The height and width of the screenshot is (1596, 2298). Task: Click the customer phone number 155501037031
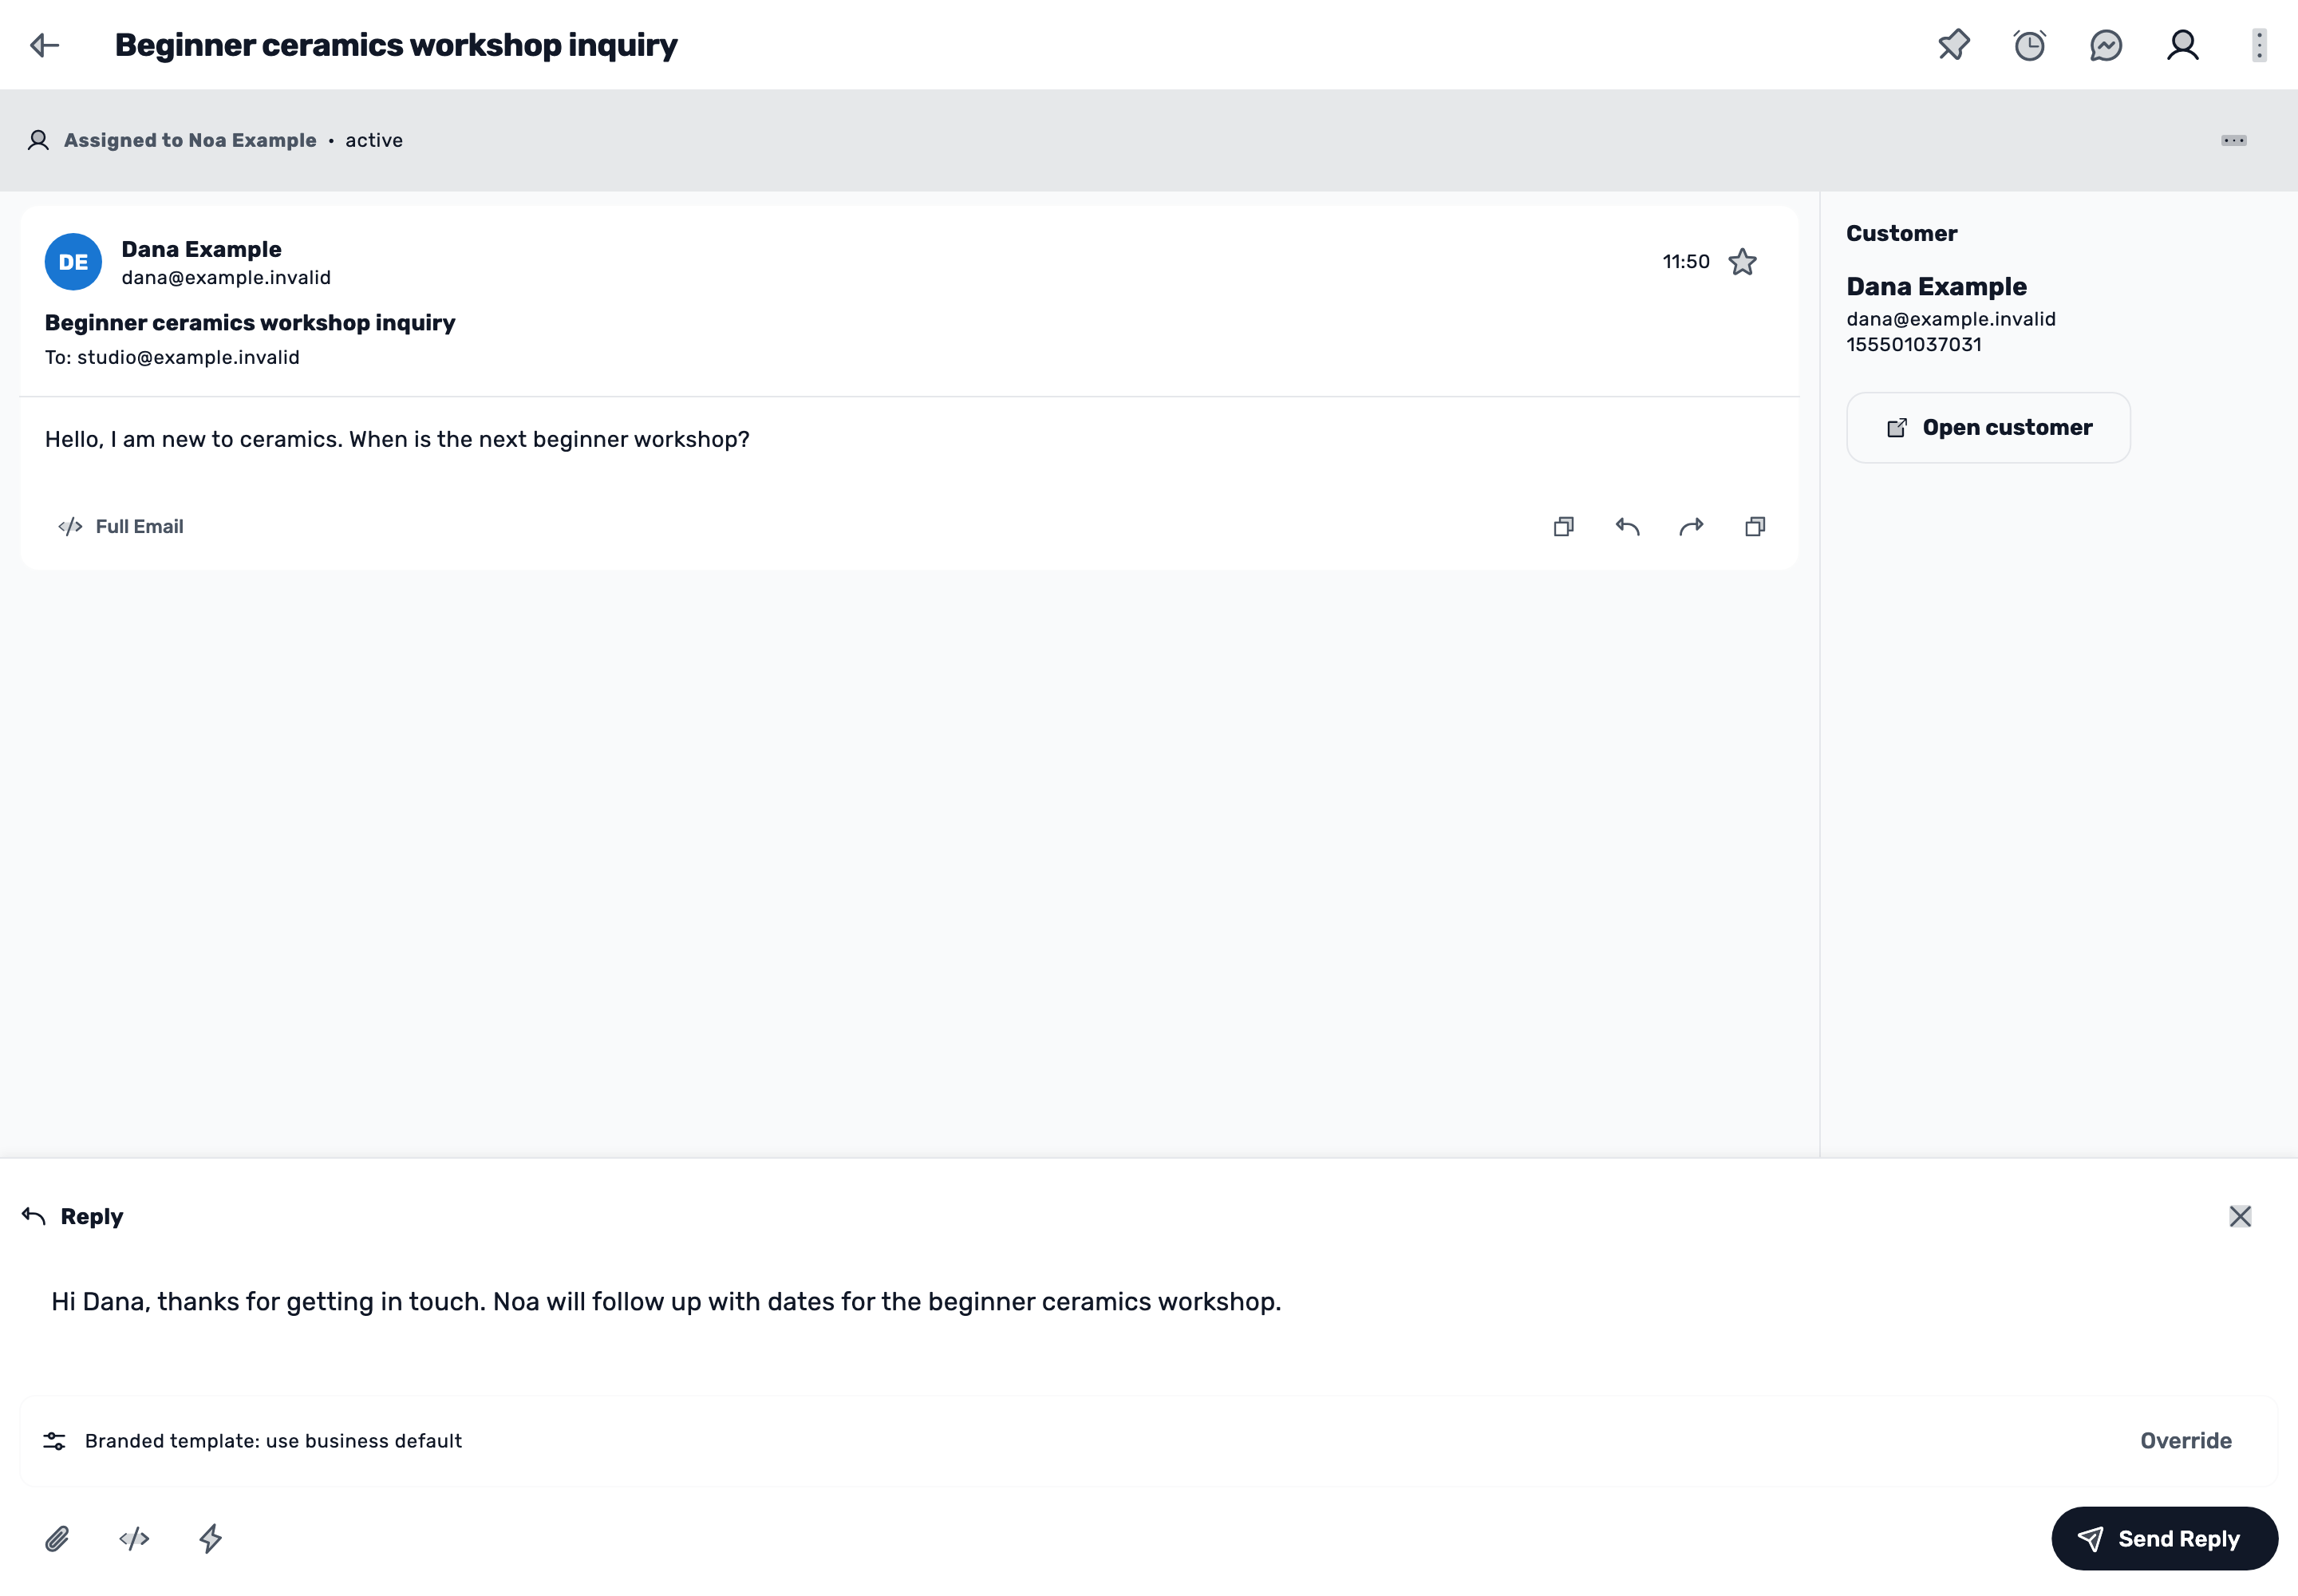(1913, 345)
